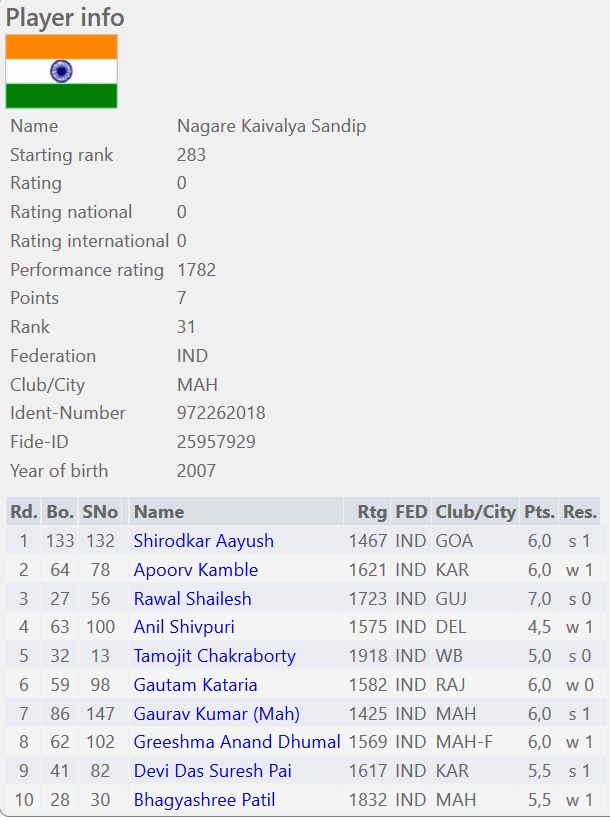Open Tamojit Chakraborty's player page
The width and height of the screenshot is (610, 817).
point(214,656)
